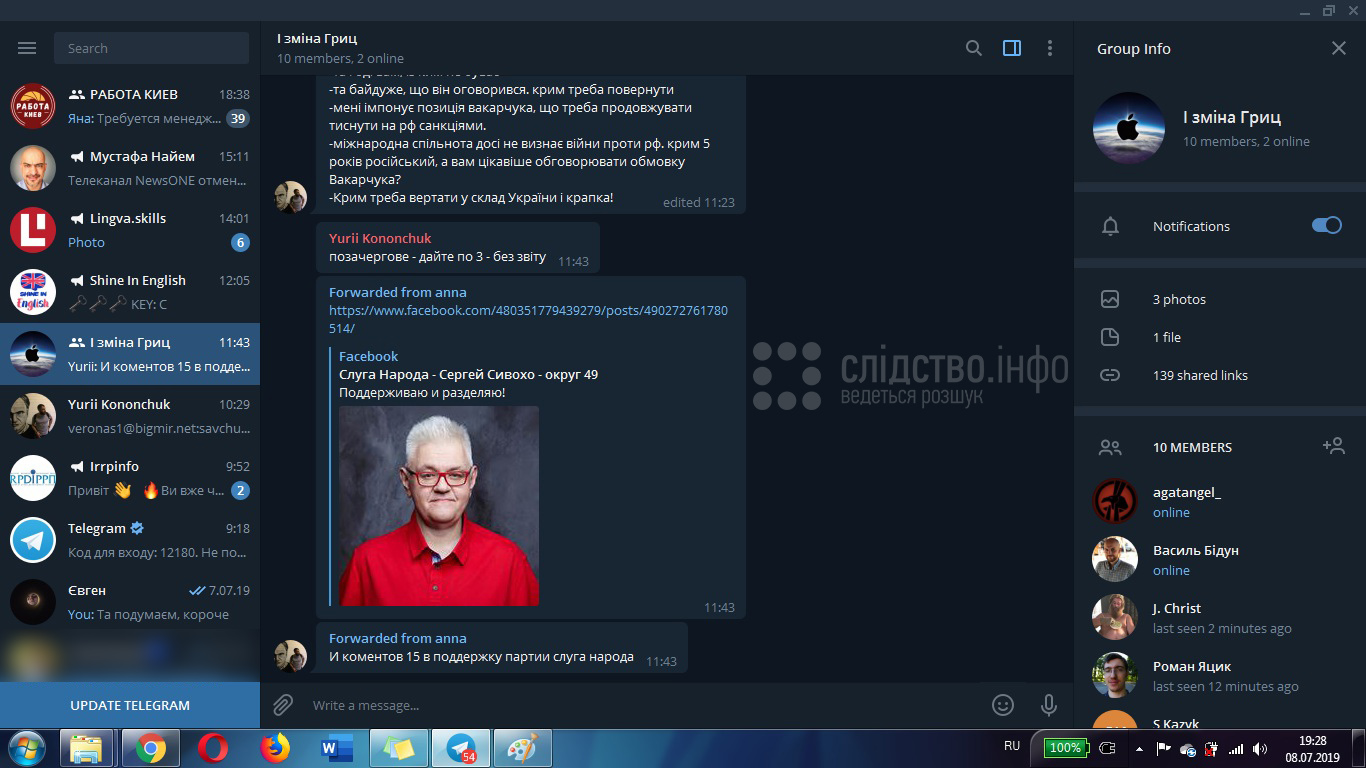
Task: Open the hamburger main menu
Action: point(27,48)
